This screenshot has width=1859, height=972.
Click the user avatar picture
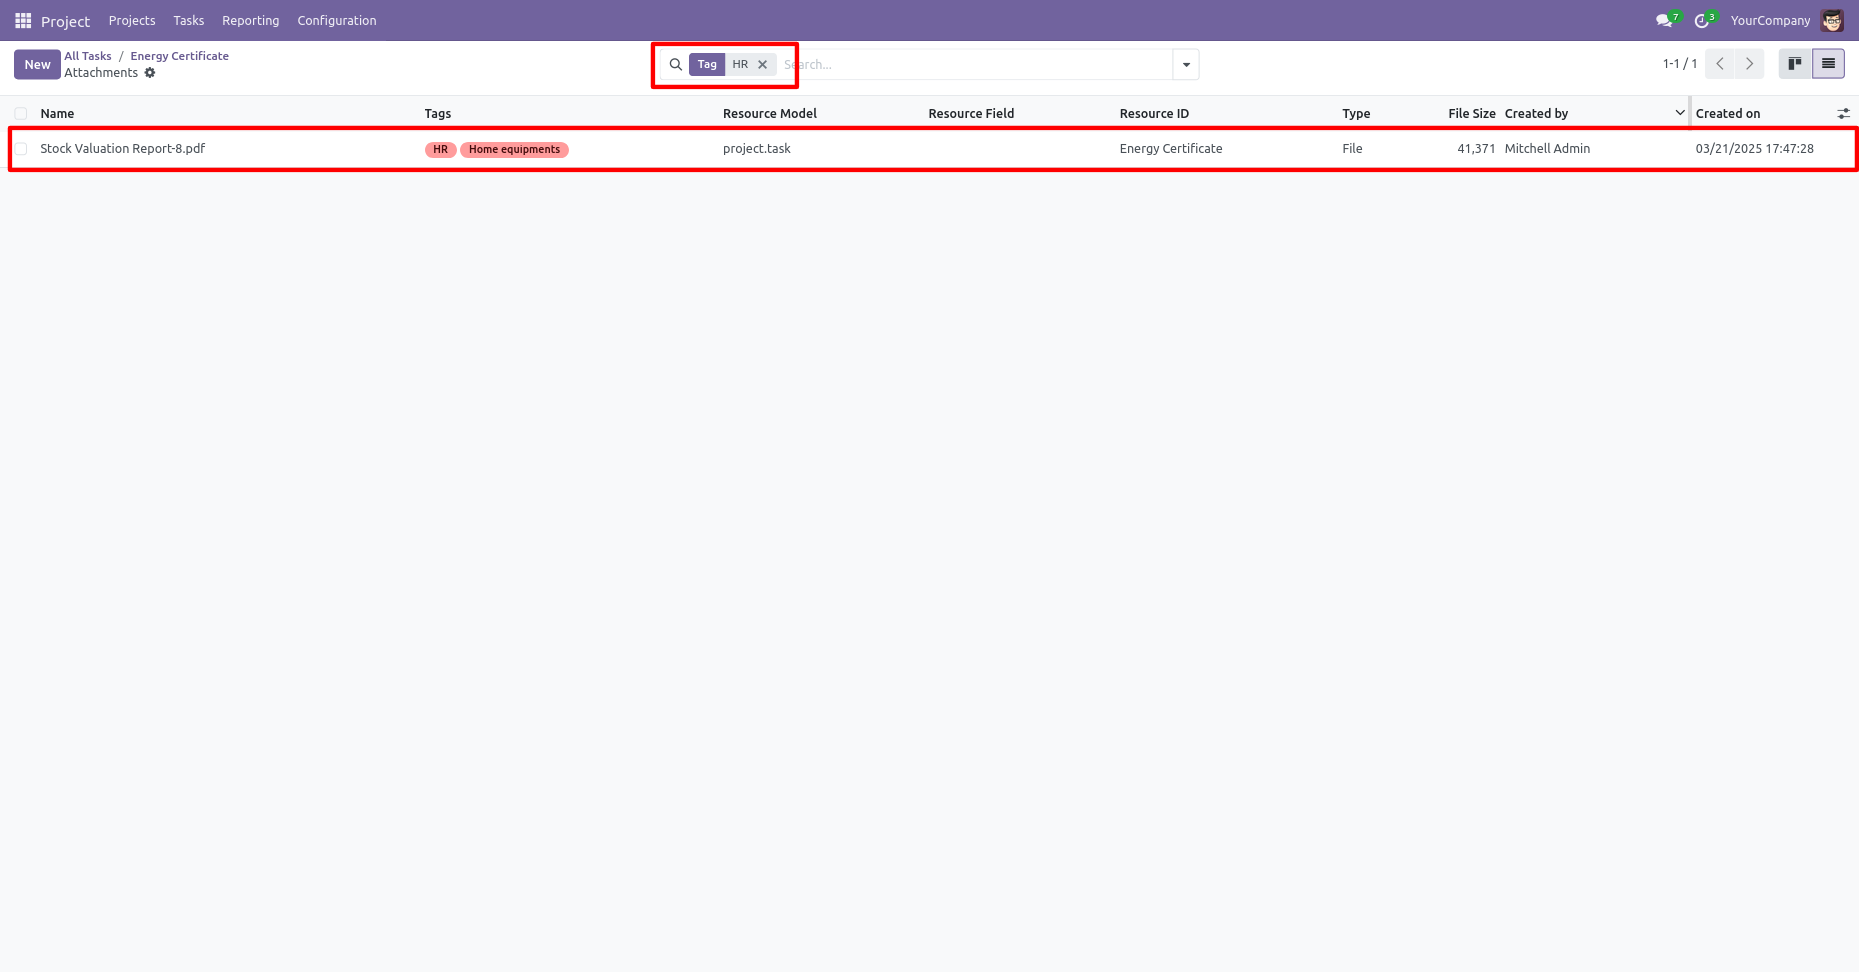coord(1832,20)
